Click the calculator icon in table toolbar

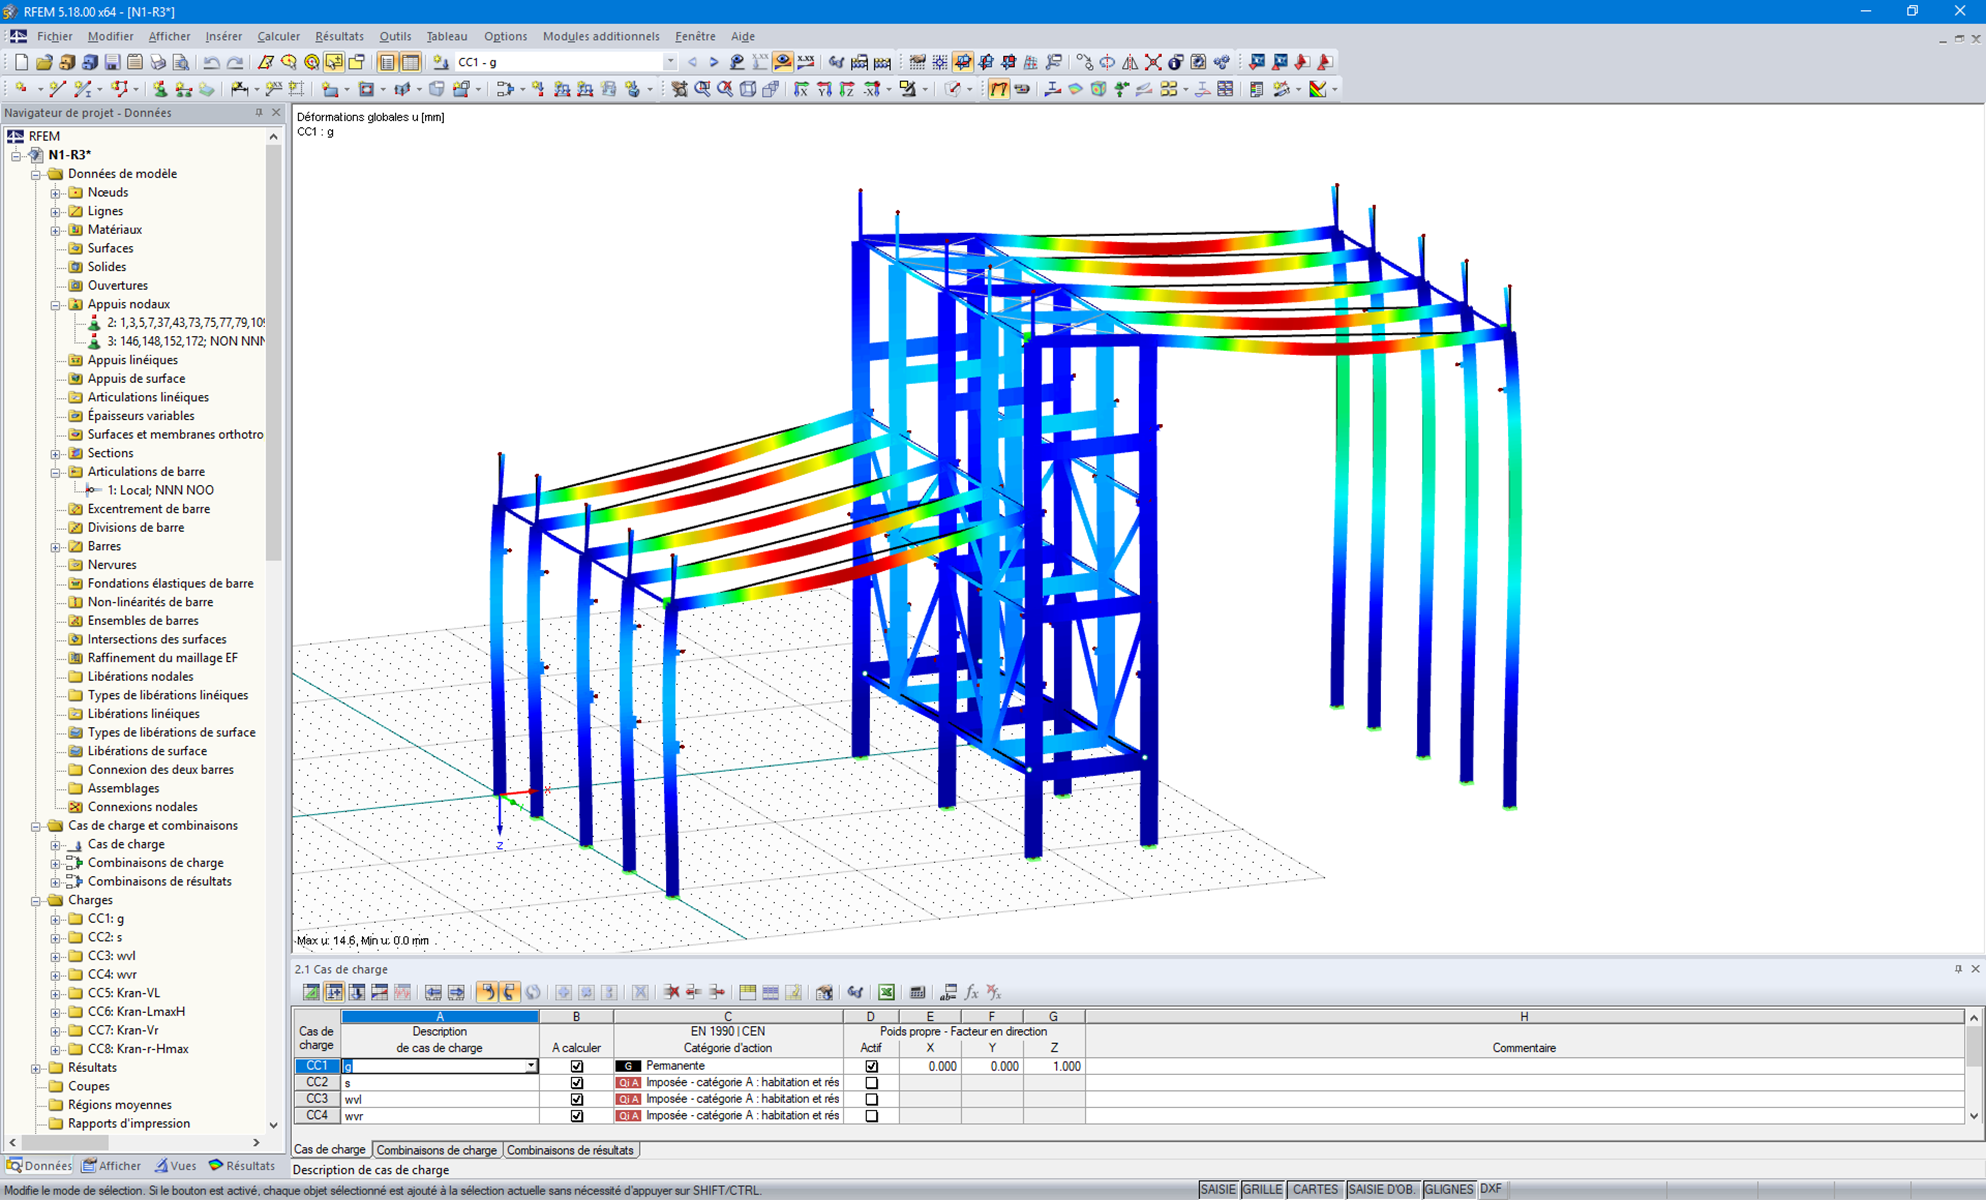click(x=917, y=992)
